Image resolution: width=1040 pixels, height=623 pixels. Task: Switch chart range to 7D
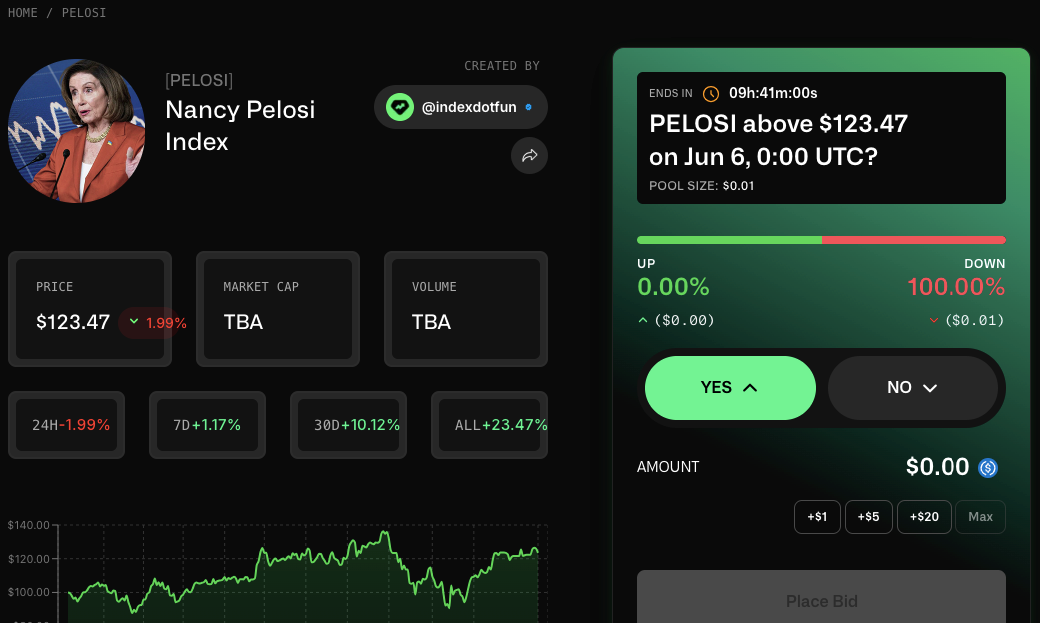207,425
